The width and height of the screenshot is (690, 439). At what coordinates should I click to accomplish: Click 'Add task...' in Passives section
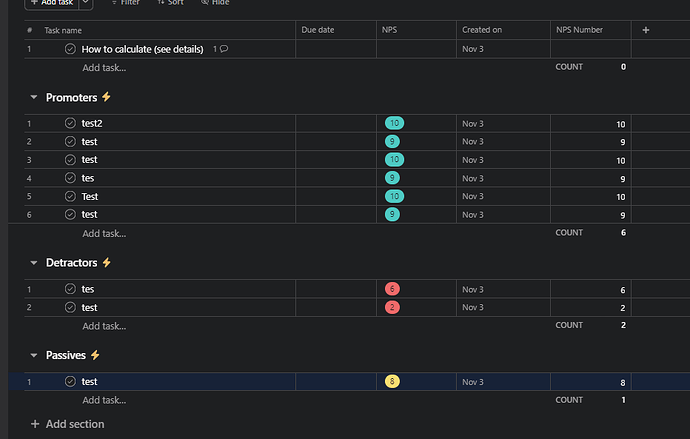click(104, 400)
